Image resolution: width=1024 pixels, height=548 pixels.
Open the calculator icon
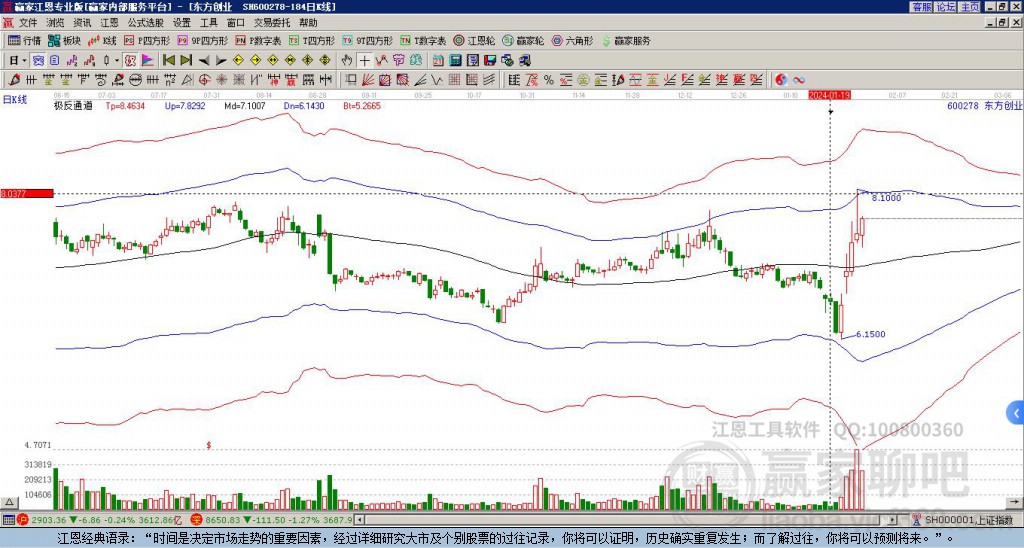(x=456, y=61)
